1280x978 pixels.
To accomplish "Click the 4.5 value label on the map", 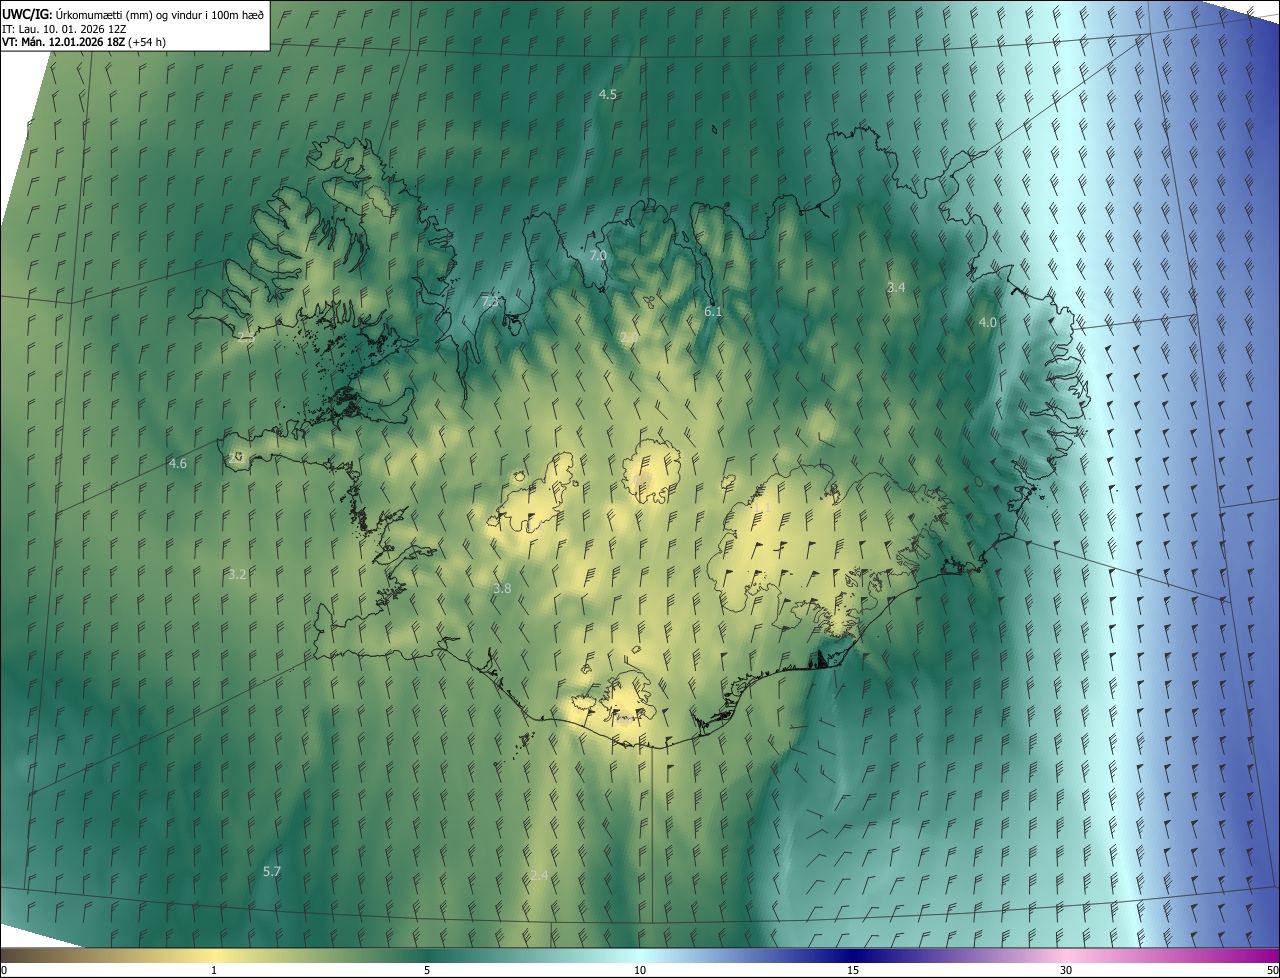I will pyautogui.click(x=608, y=94).
